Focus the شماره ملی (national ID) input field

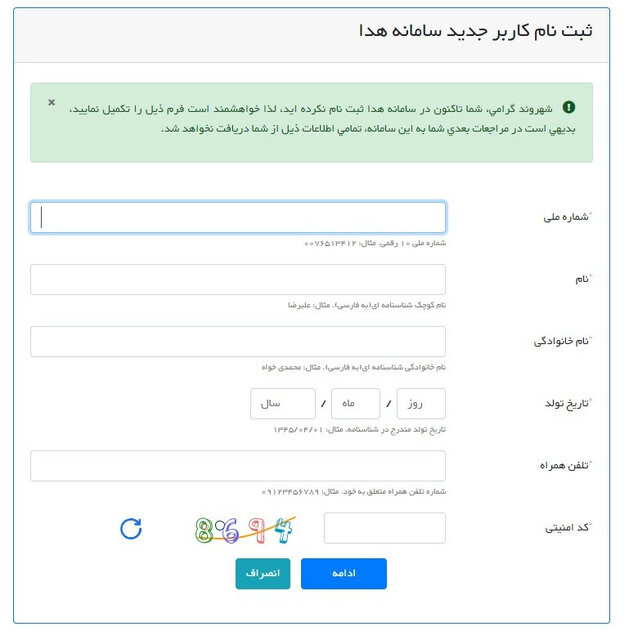[238, 218]
